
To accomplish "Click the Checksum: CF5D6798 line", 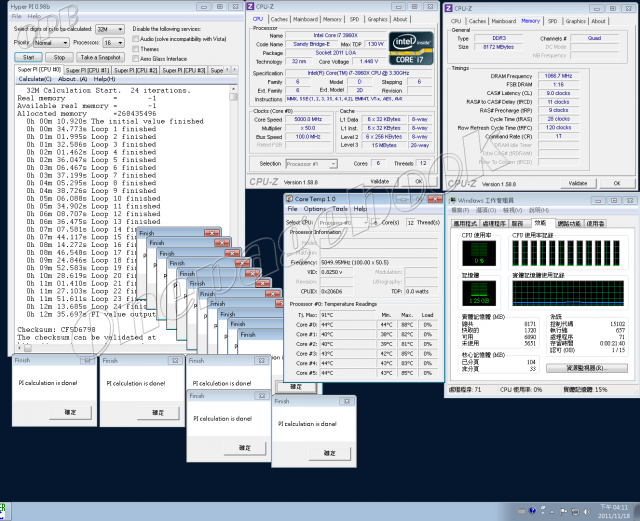I will tap(56, 329).
